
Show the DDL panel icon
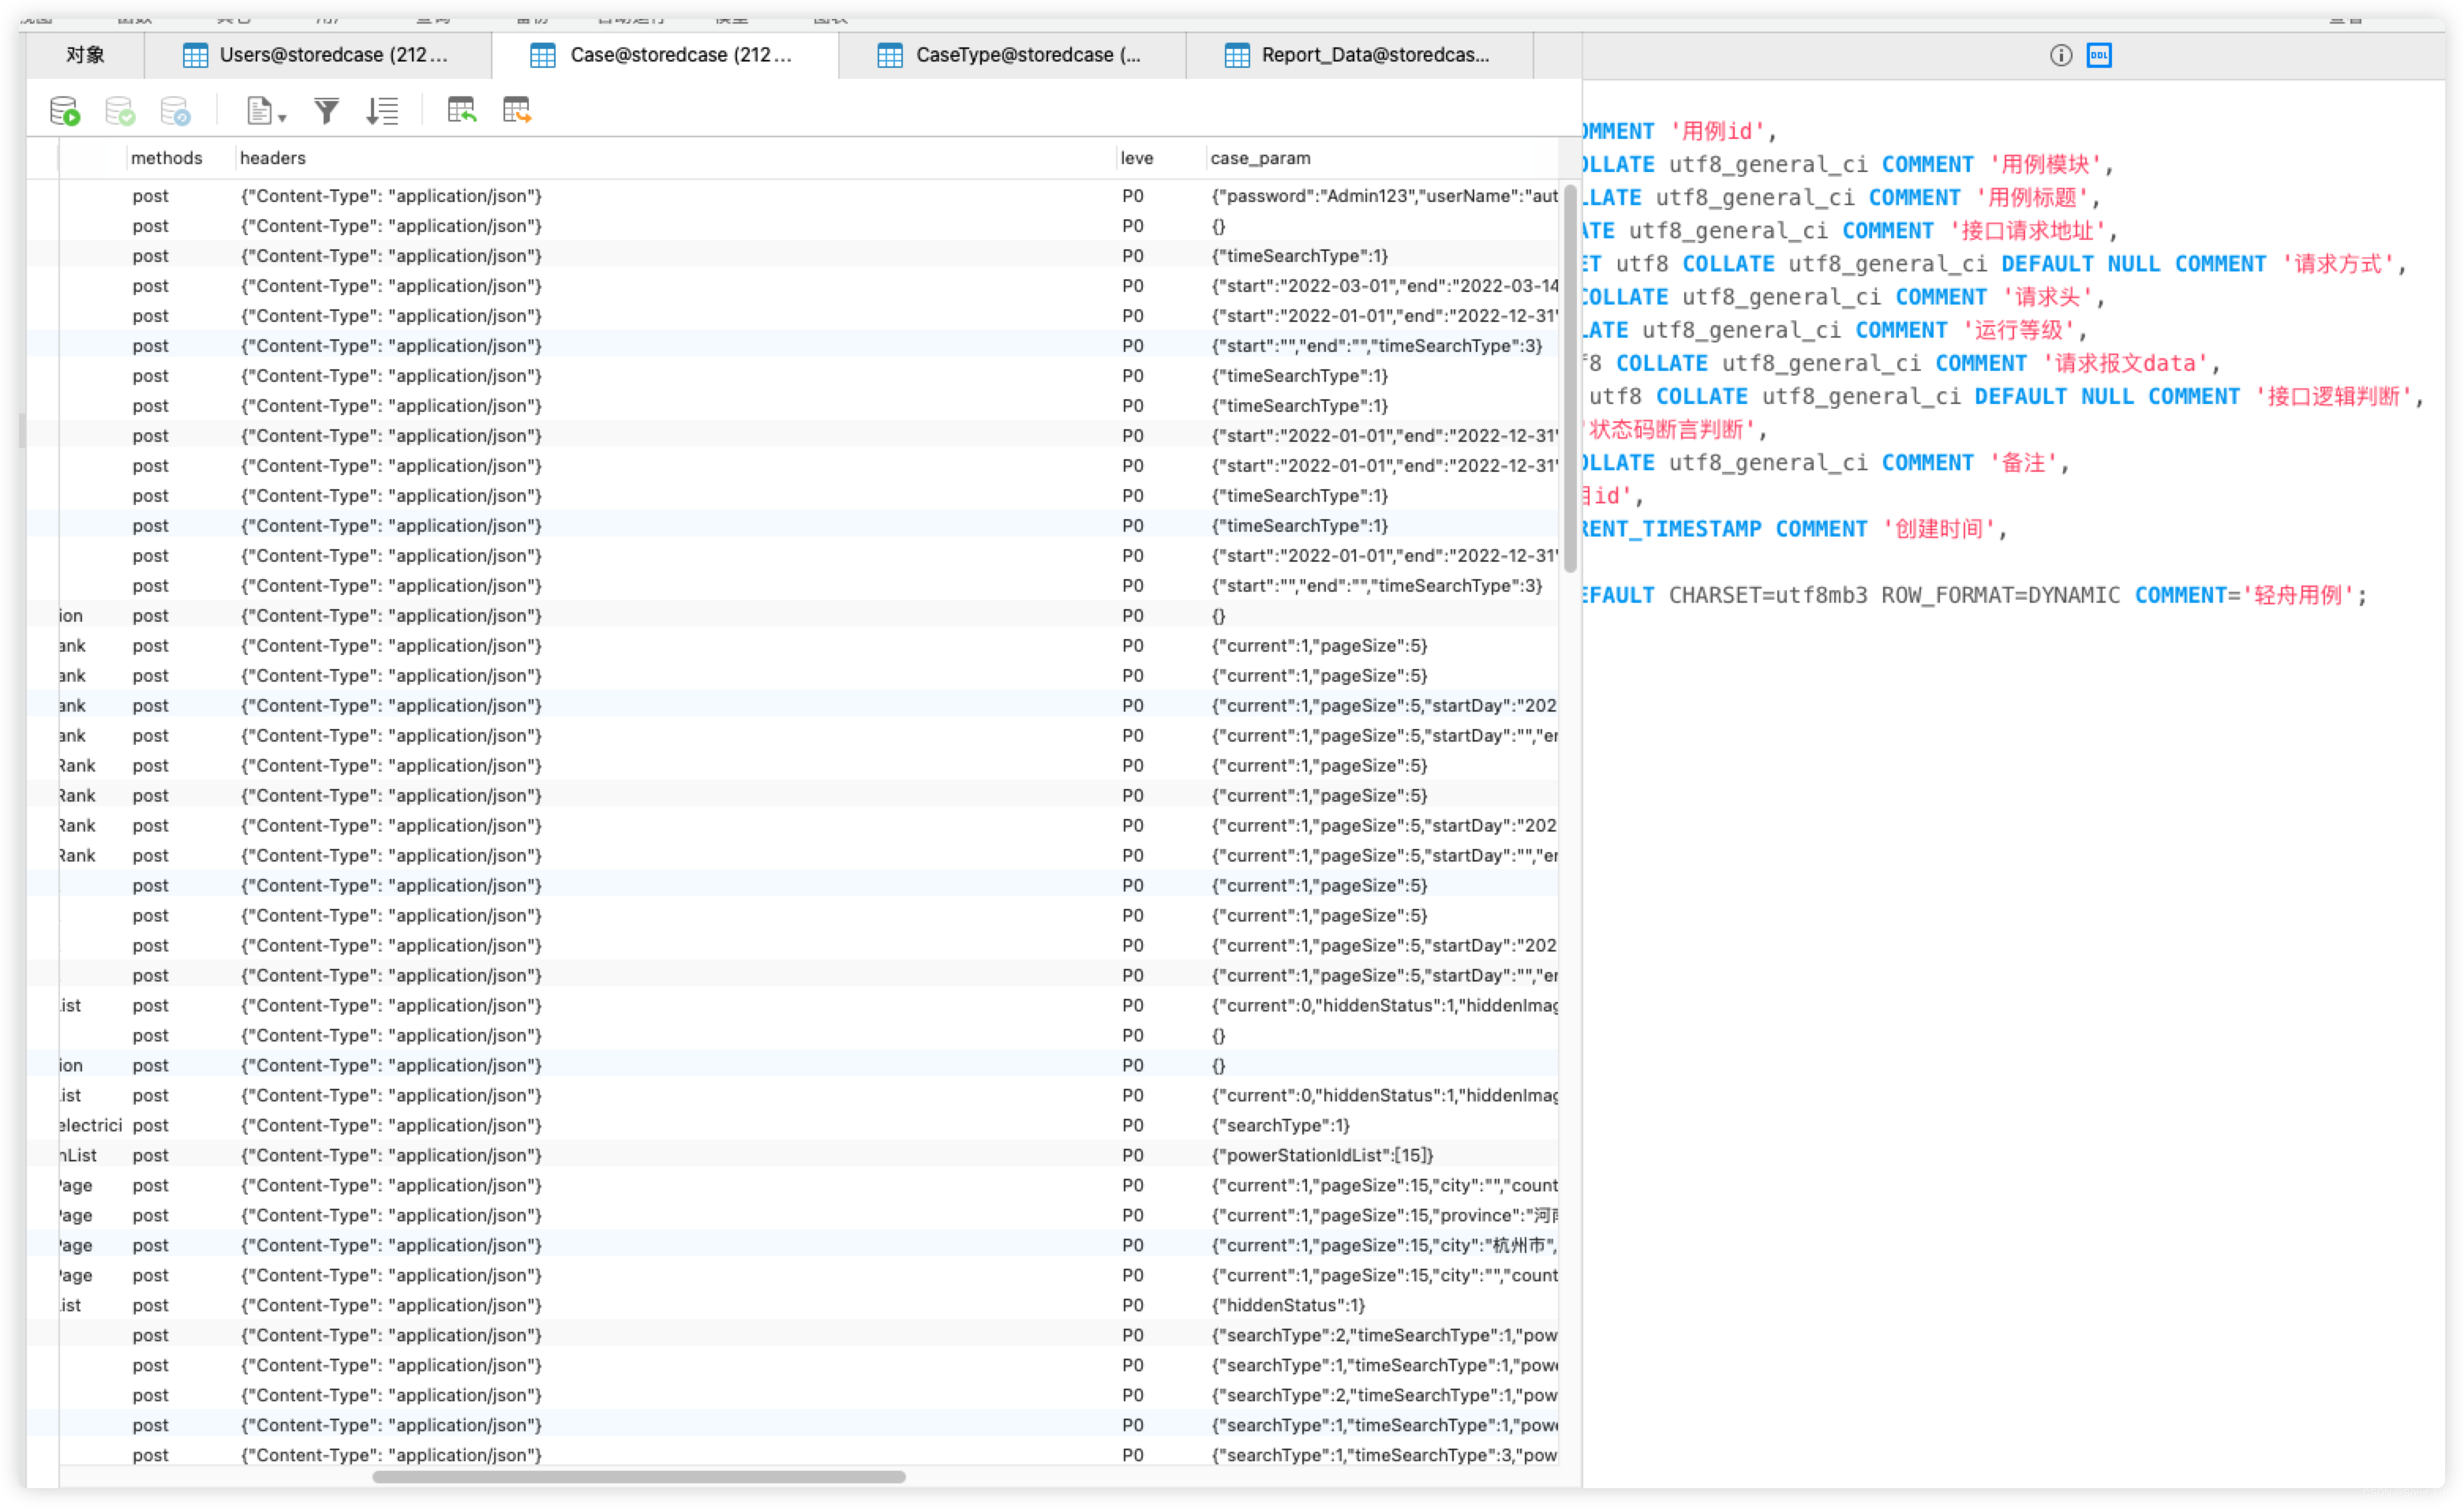pyautogui.click(x=2099, y=55)
